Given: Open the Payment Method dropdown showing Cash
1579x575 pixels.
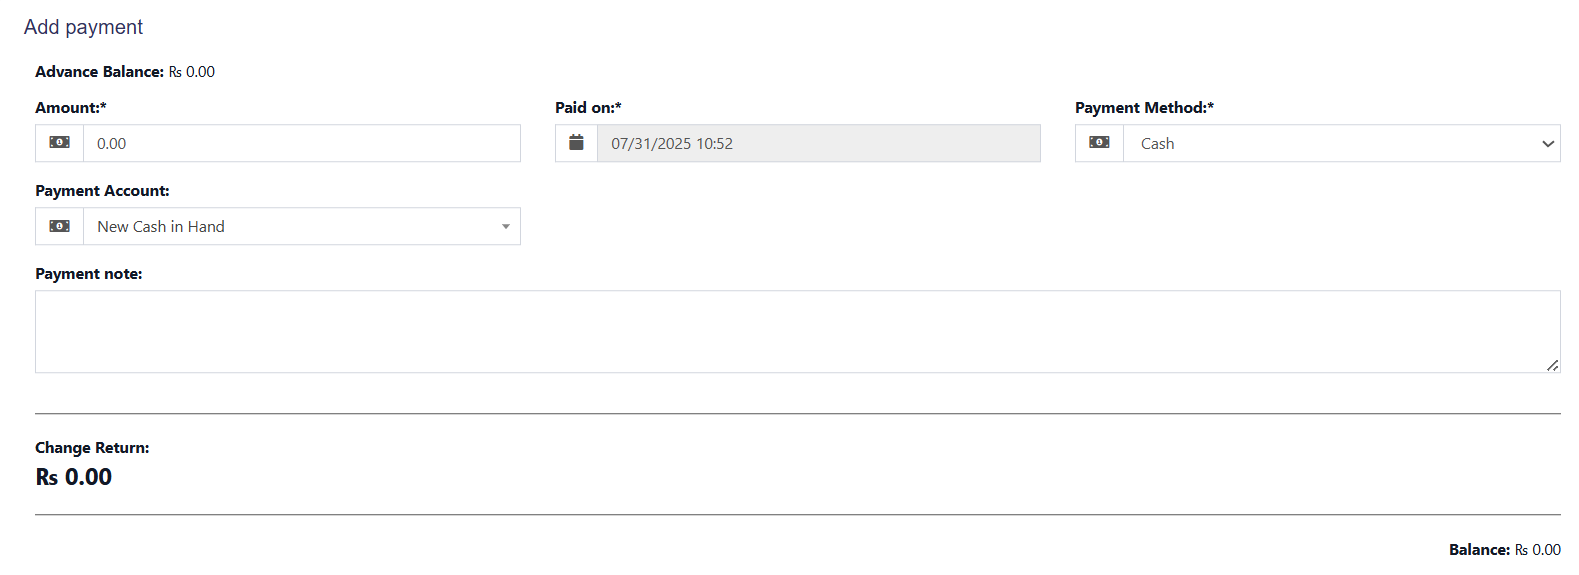Looking at the screenshot, I should tap(1330, 143).
